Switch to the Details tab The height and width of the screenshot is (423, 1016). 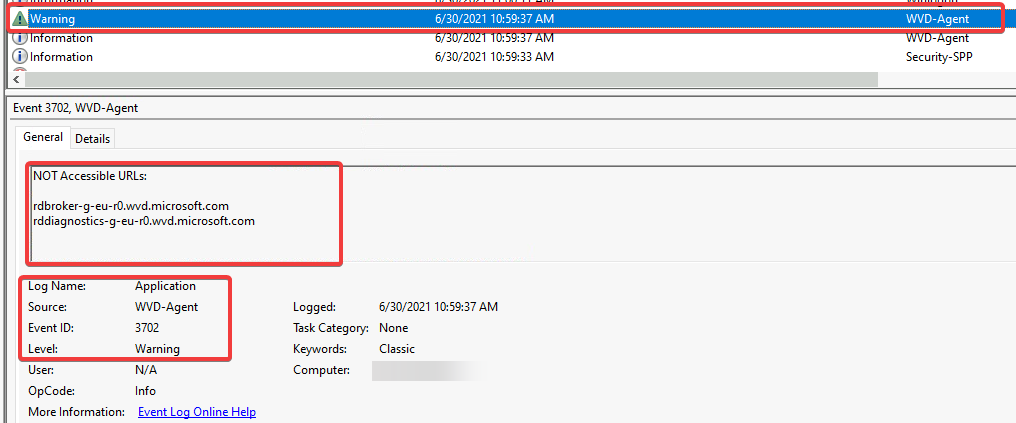[92, 138]
